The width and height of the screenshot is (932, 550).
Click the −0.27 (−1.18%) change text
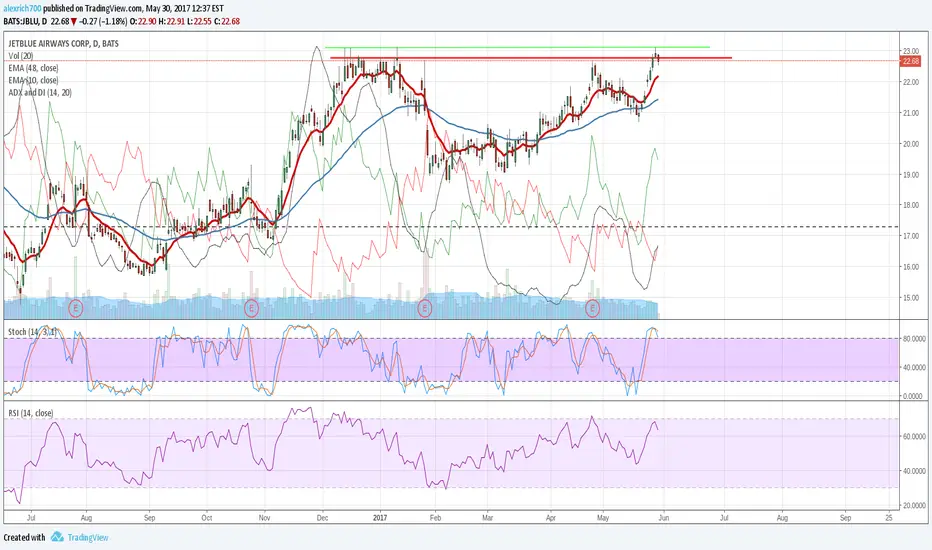pyautogui.click(x=103, y=21)
